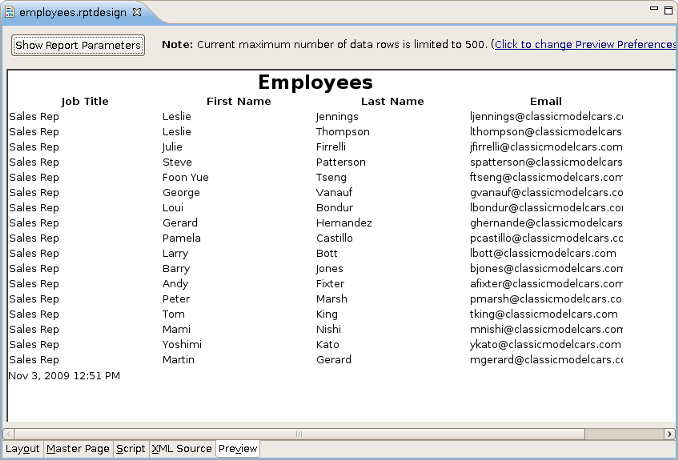Click the first name Steve

tap(177, 162)
